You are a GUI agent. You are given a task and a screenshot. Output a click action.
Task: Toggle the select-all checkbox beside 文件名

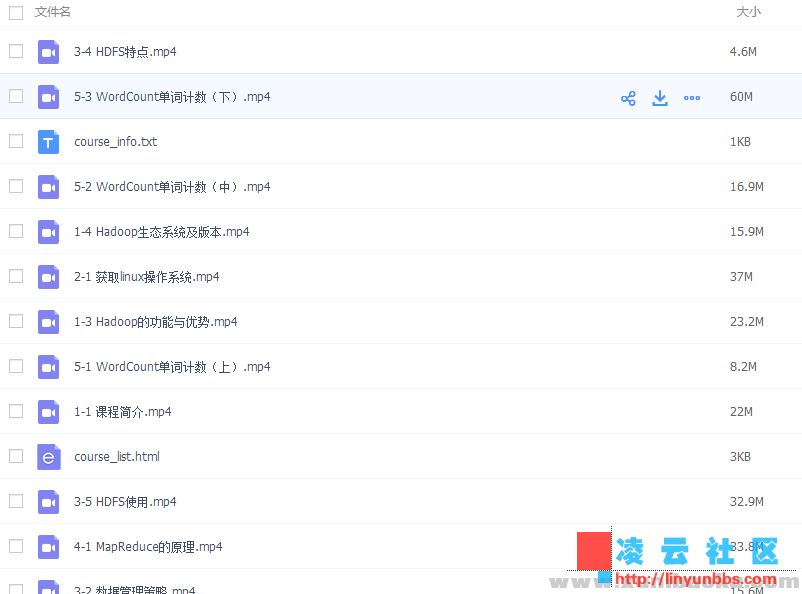[16, 12]
